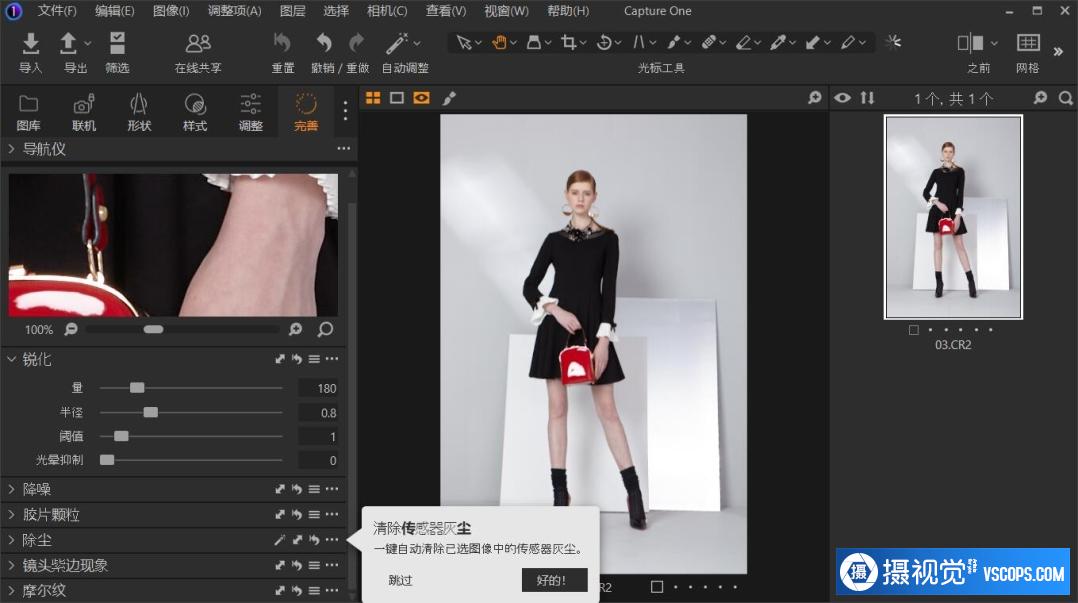Open the 在线共享 online sharing icon
Viewport: 1078px width, 603px height.
pos(198,44)
